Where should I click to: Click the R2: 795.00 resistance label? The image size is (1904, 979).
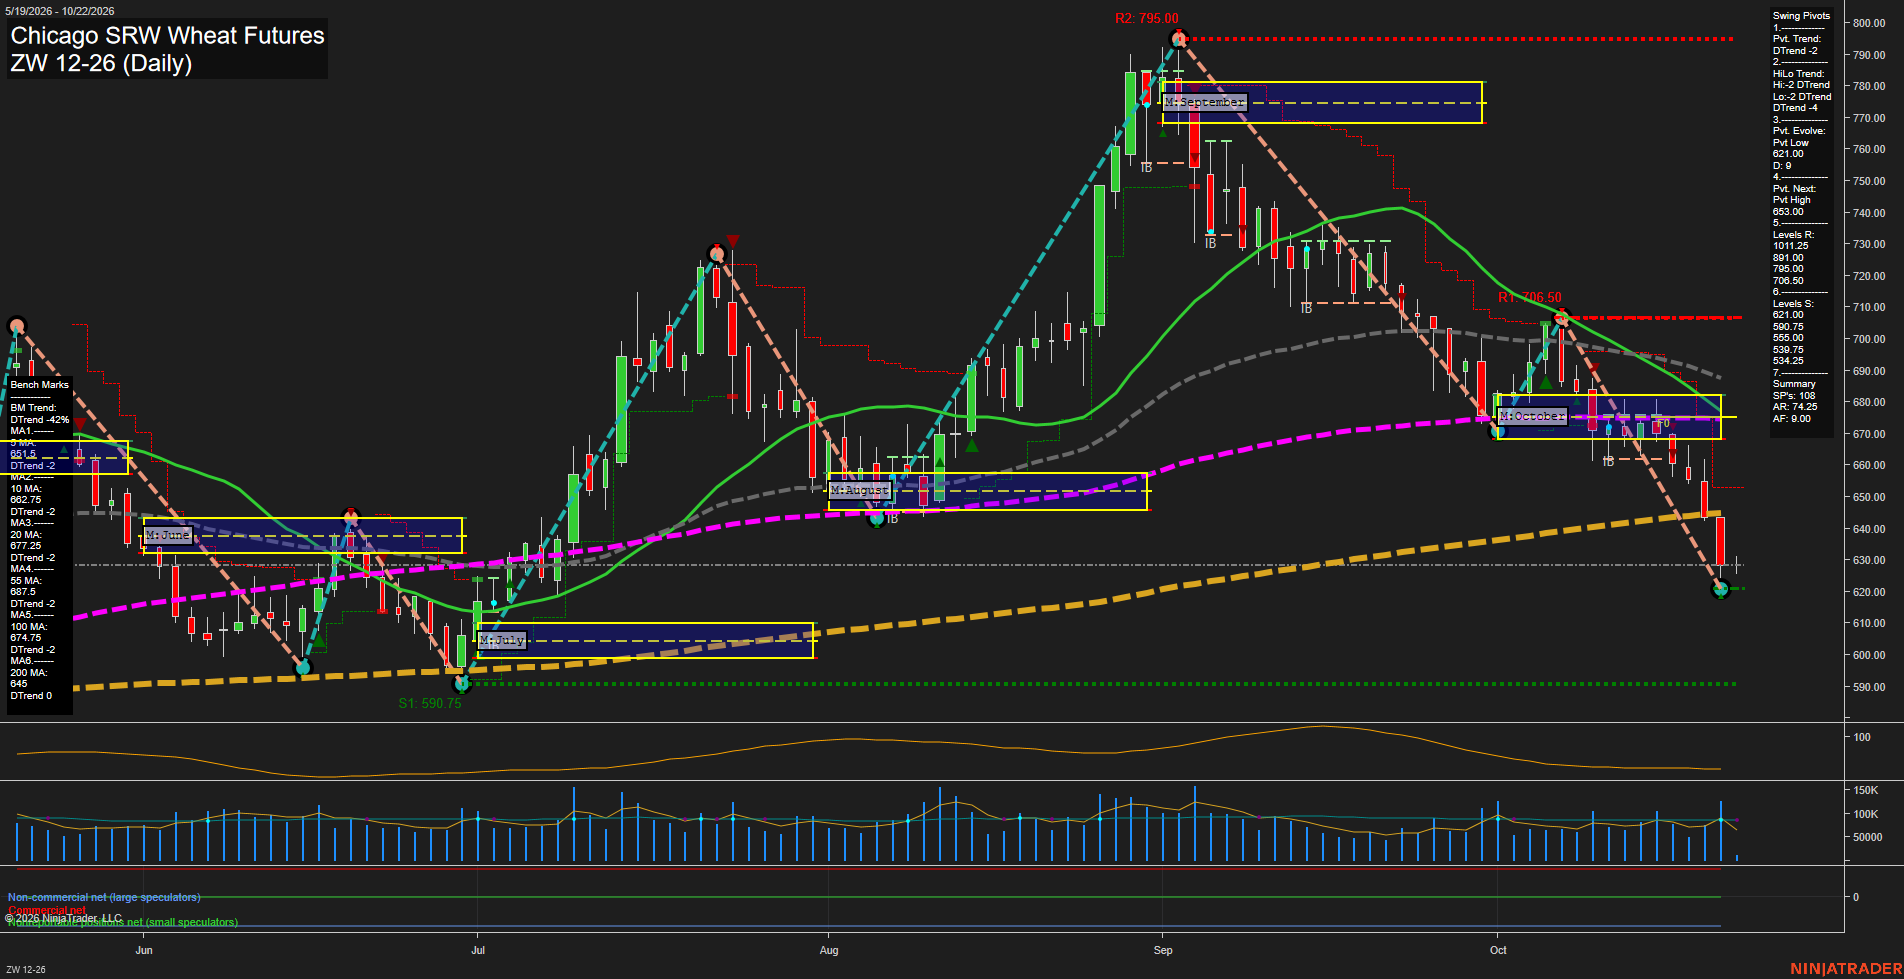[1147, 18]
